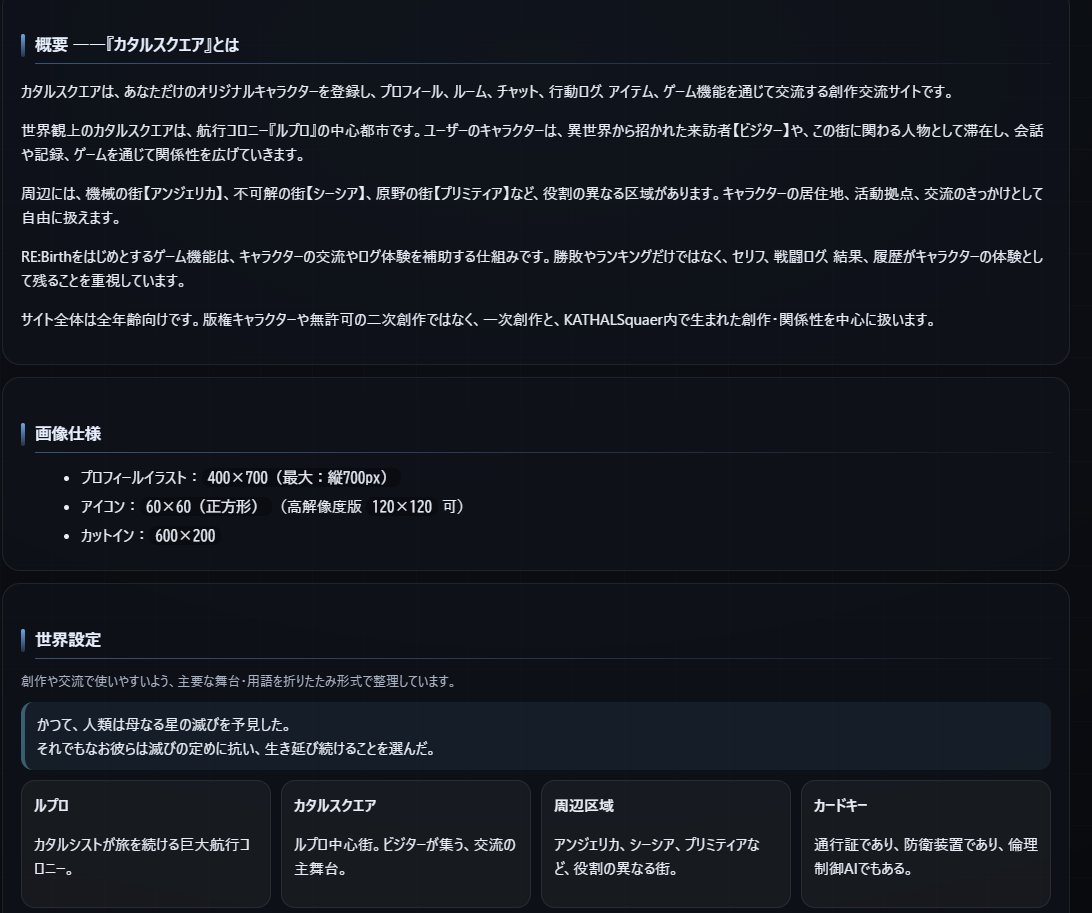Open the 周辺区域 world setting card
The width and height of the screenshot is (1092, 913).
point(665,843)
